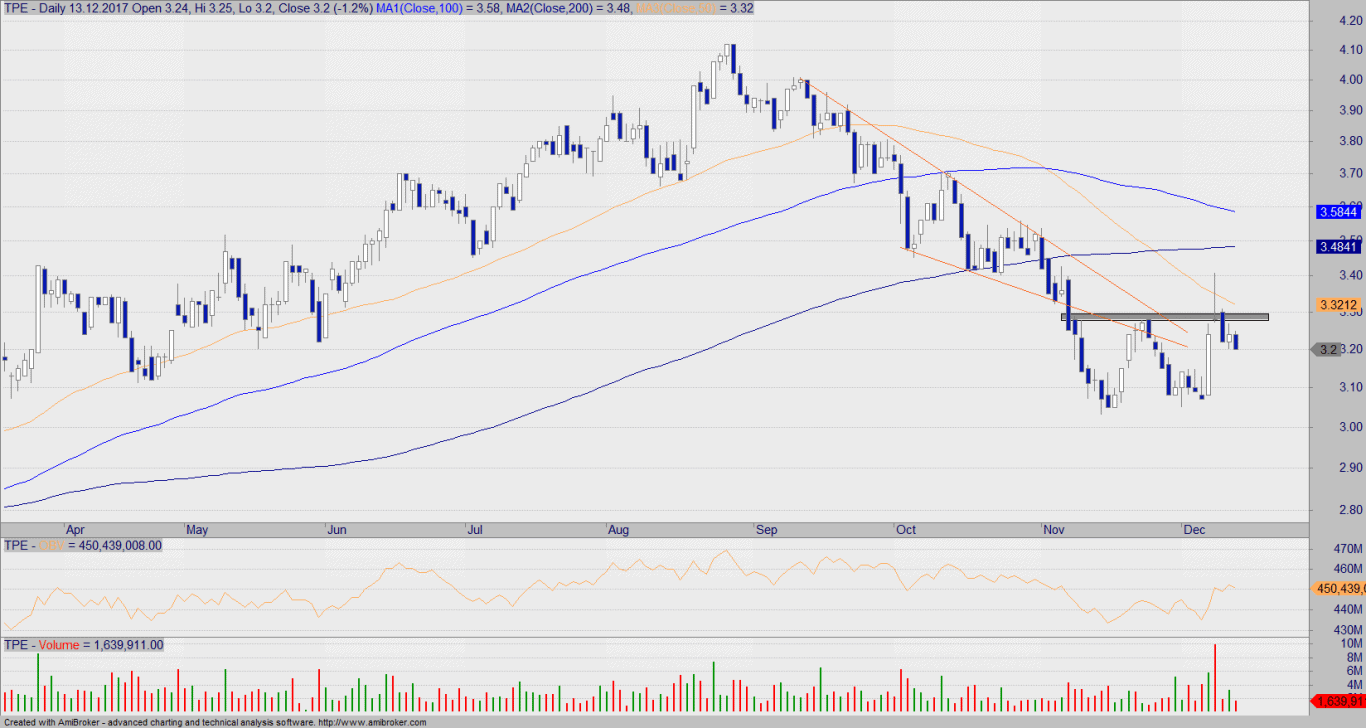This screenshot has width=1366, height=728.
Task: Select the TPE Volume pane title
Action: tap(84, 645)
